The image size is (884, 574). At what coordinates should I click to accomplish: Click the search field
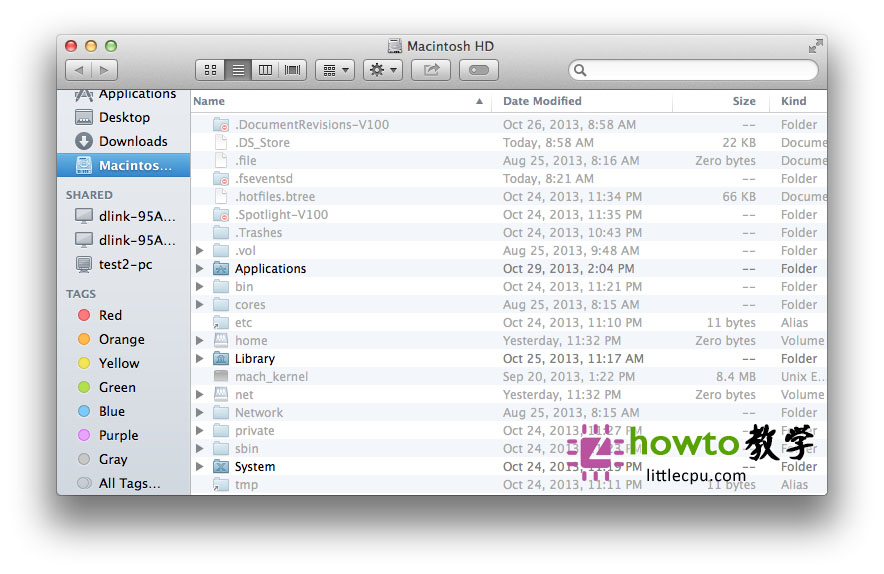693,70
